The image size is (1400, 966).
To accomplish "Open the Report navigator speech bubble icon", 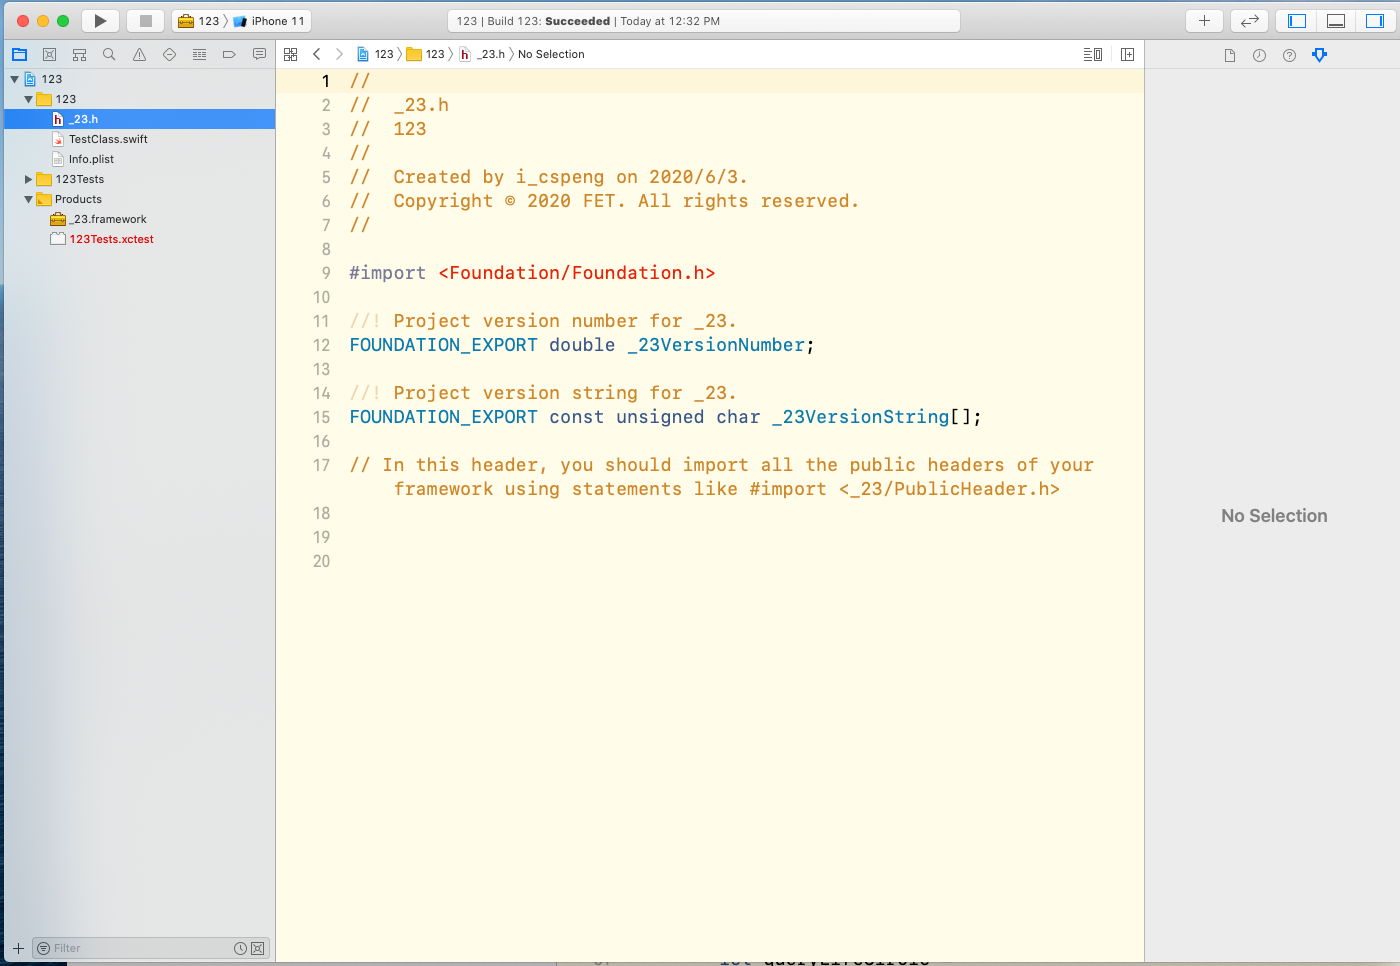I will coord(259,54).
